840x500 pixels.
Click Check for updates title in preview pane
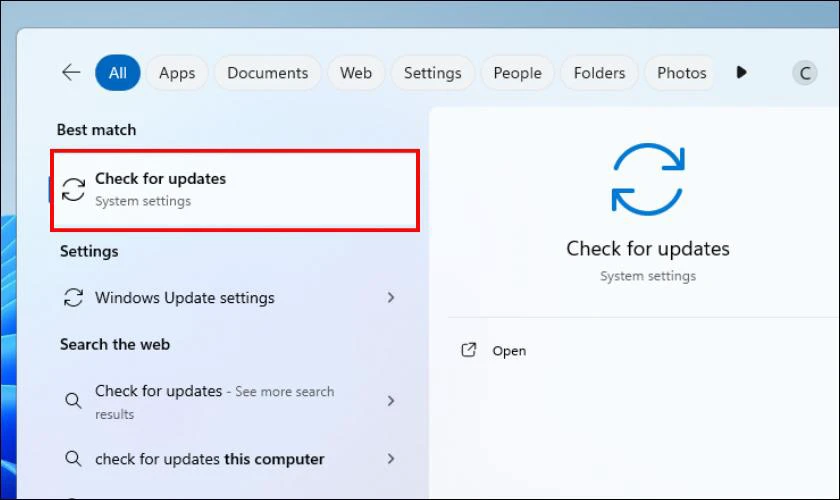point(648,249)
